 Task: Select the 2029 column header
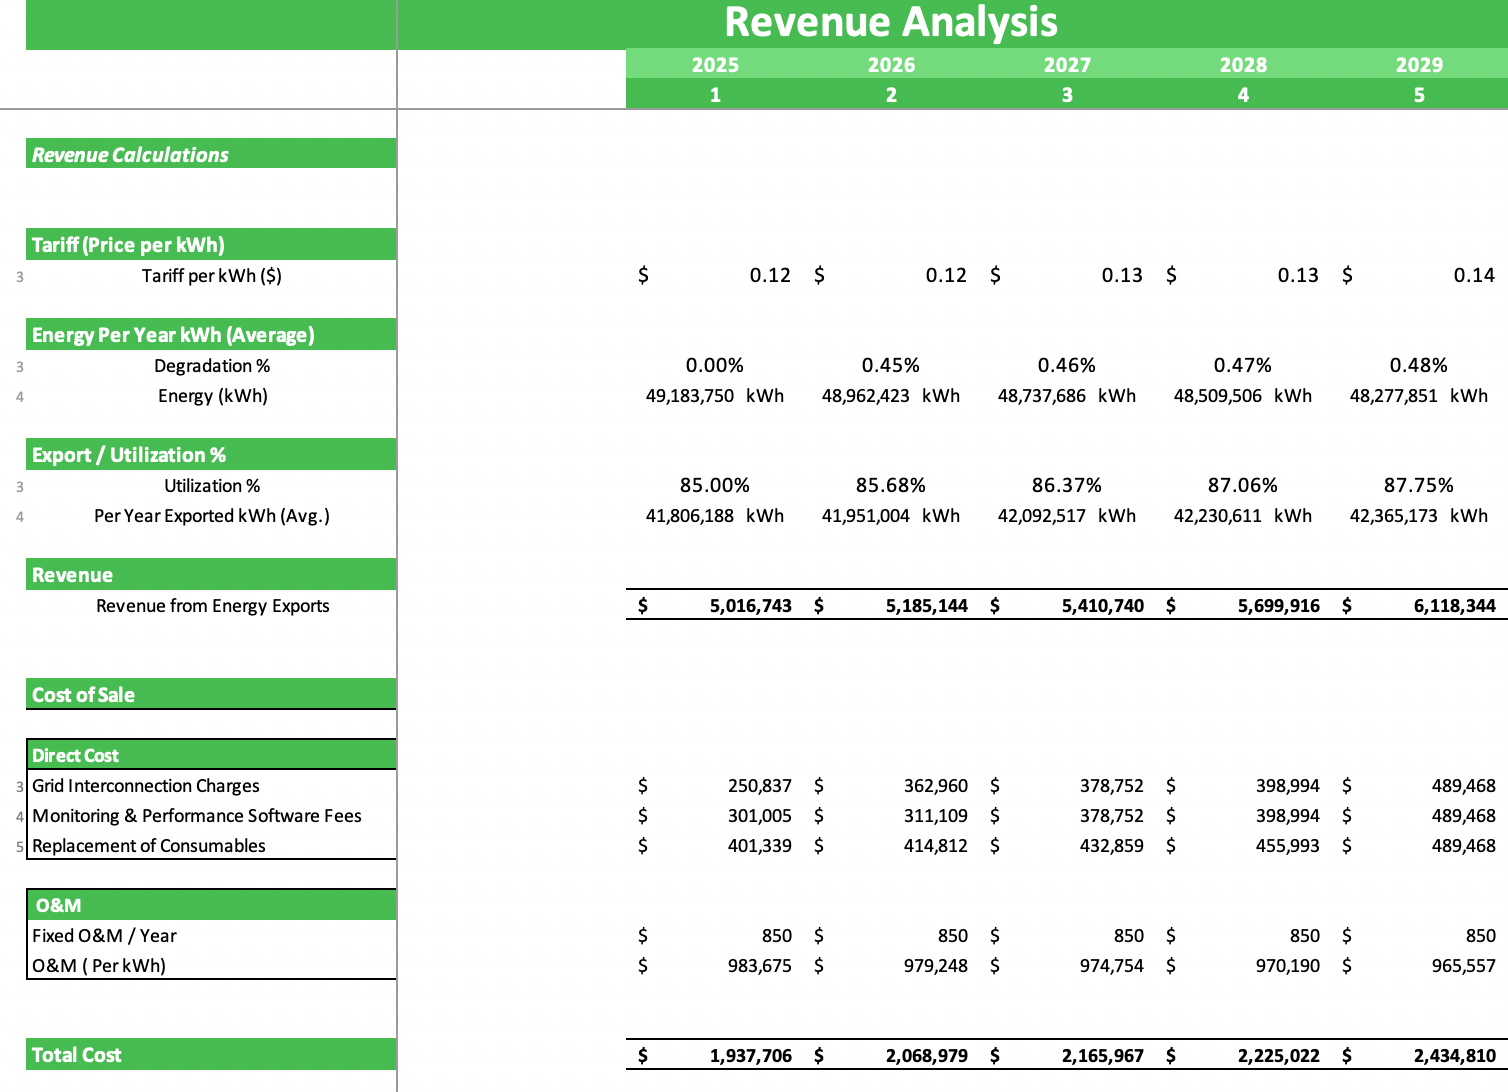point(1418,64)
